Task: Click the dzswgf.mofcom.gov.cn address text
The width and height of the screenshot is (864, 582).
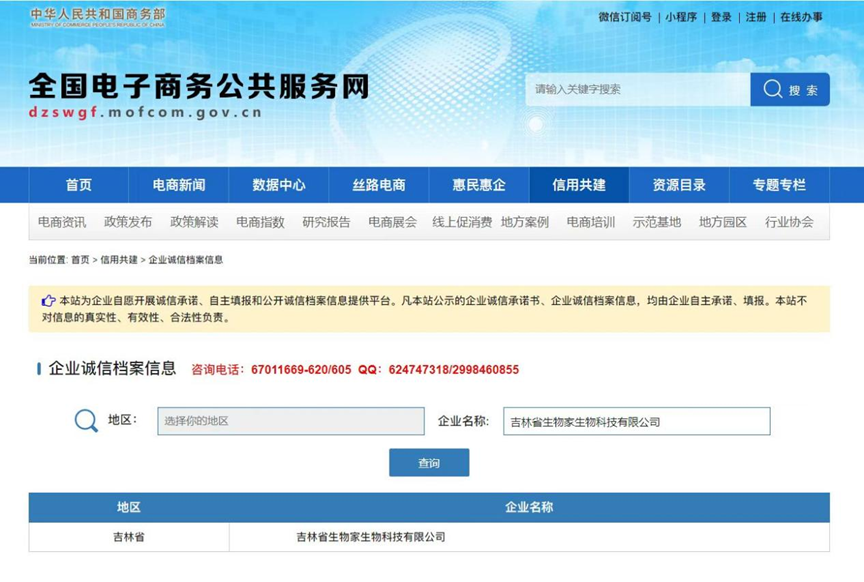Action: (x=145, y=112)
